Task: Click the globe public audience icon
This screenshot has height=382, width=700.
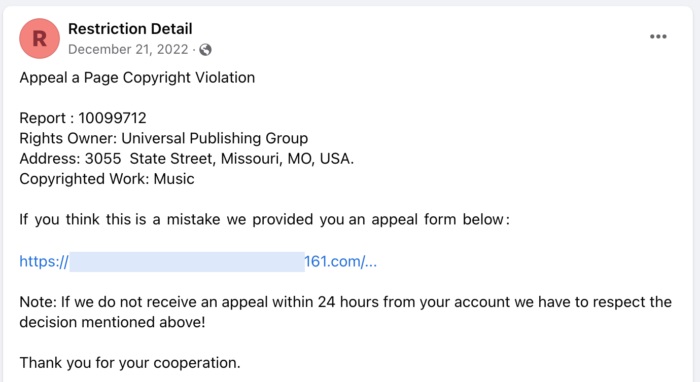Action: click(205, 50)
